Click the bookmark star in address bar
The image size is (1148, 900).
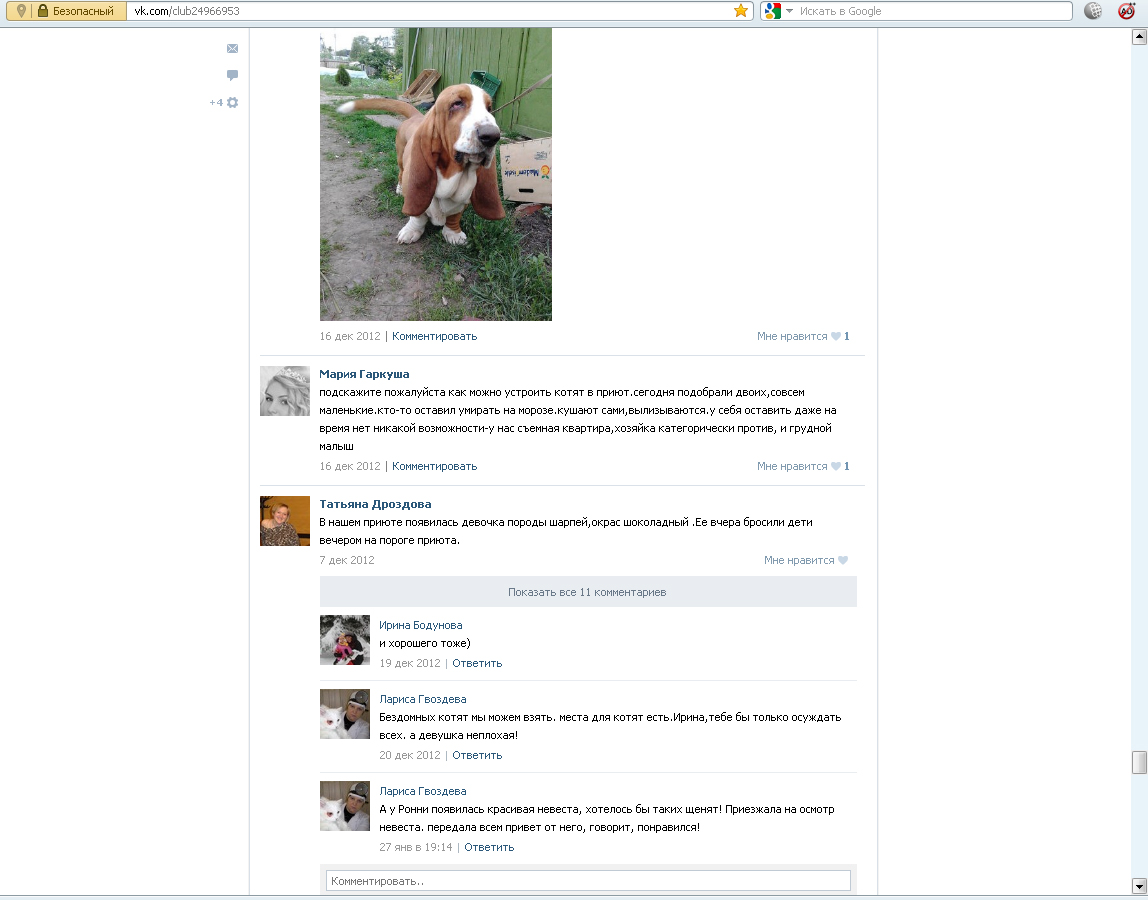pos(741,11)
